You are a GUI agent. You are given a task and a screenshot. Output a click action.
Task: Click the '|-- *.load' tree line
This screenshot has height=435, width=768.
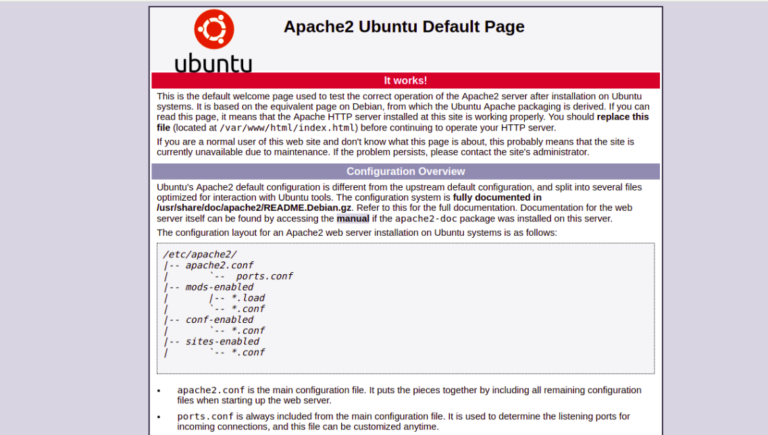point(237,298)
